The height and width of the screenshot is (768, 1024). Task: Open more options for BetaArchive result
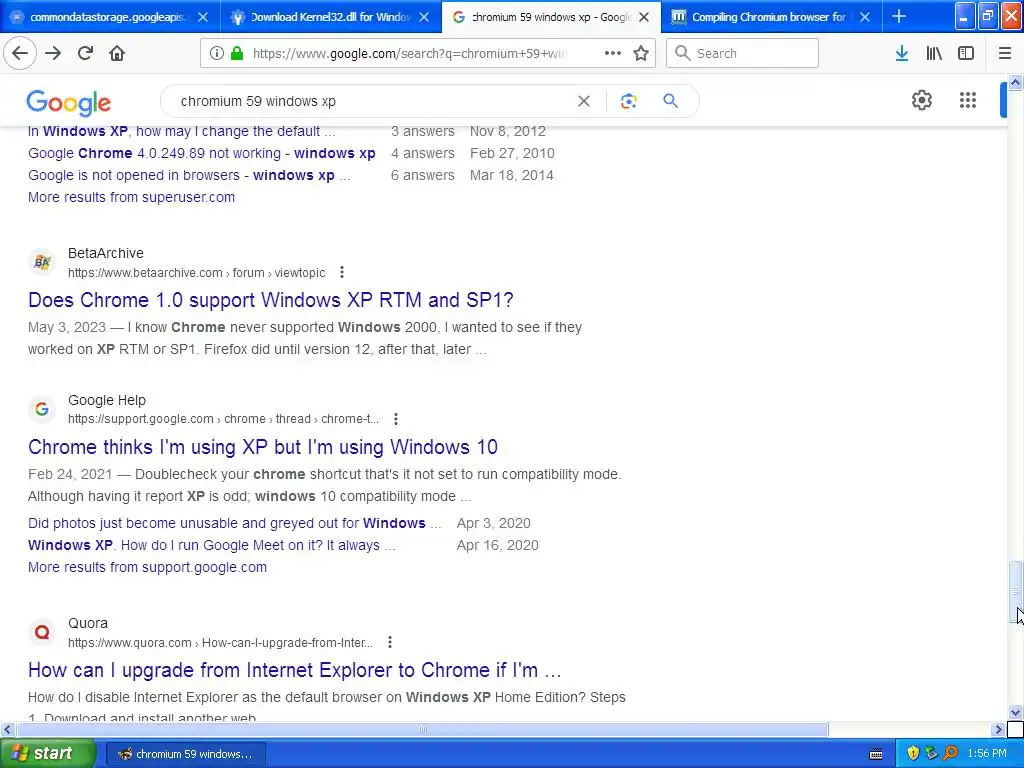(342, 272)
